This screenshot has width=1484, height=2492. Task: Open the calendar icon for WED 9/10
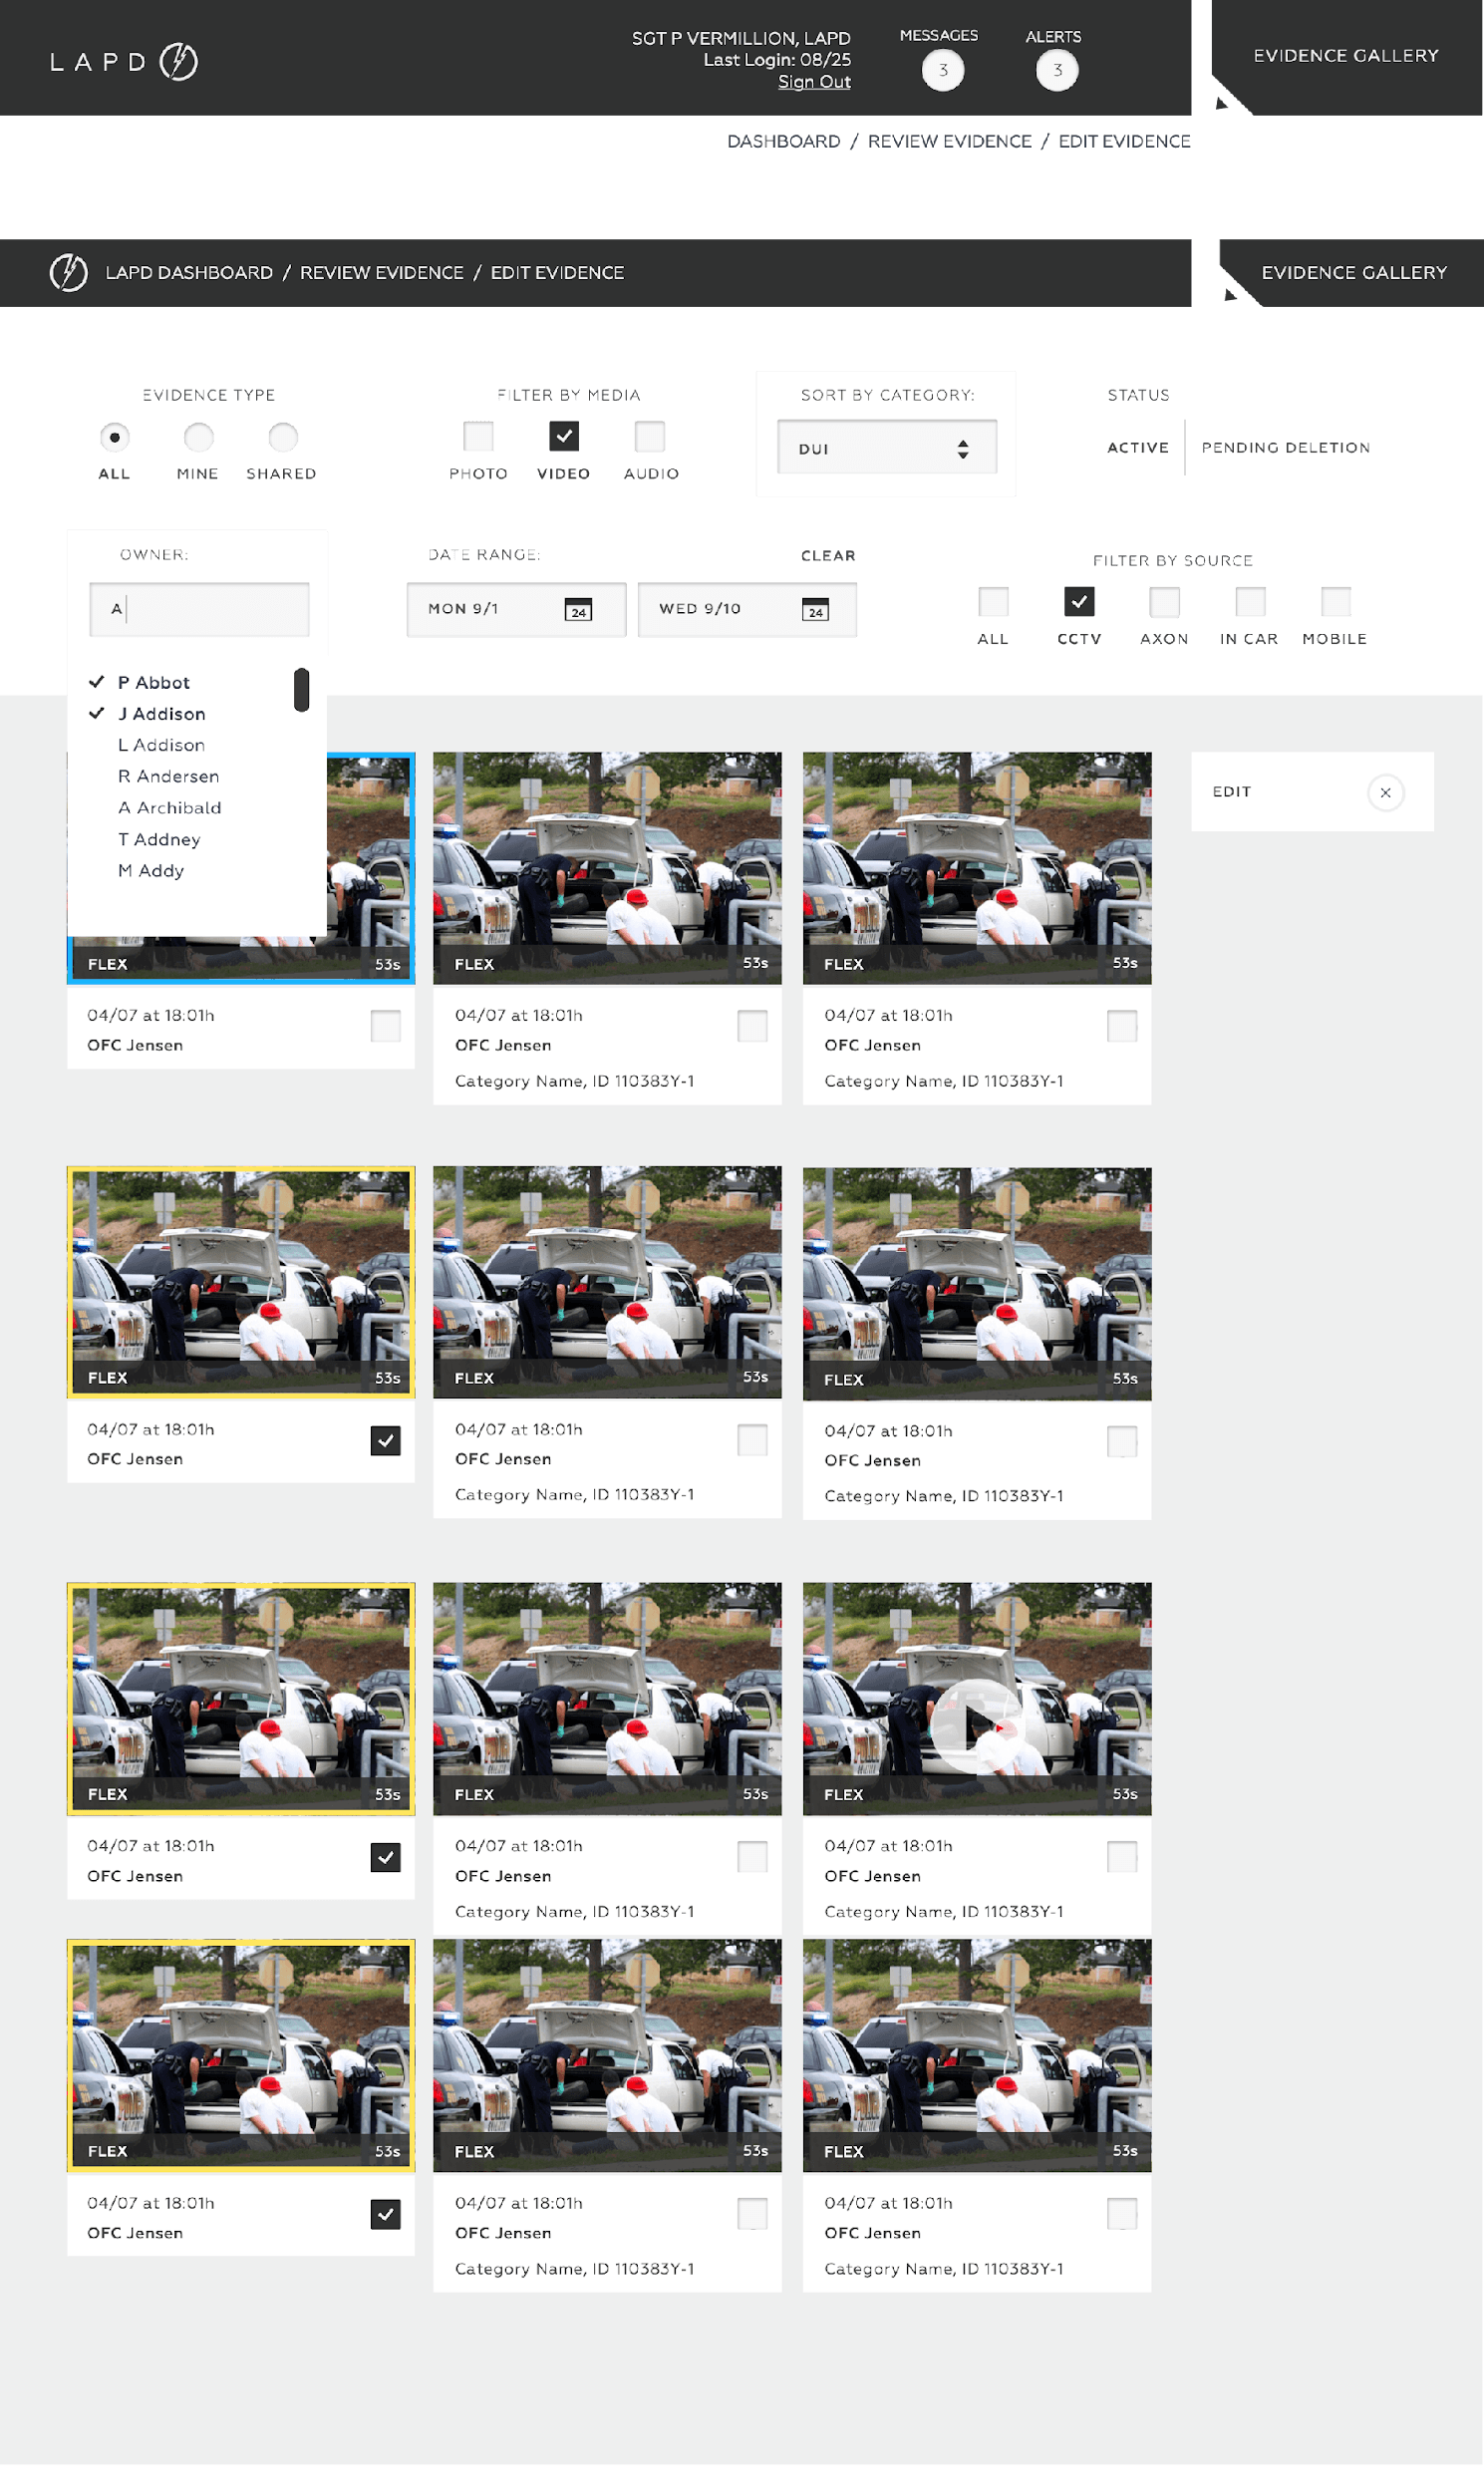[x=815, y=609]
